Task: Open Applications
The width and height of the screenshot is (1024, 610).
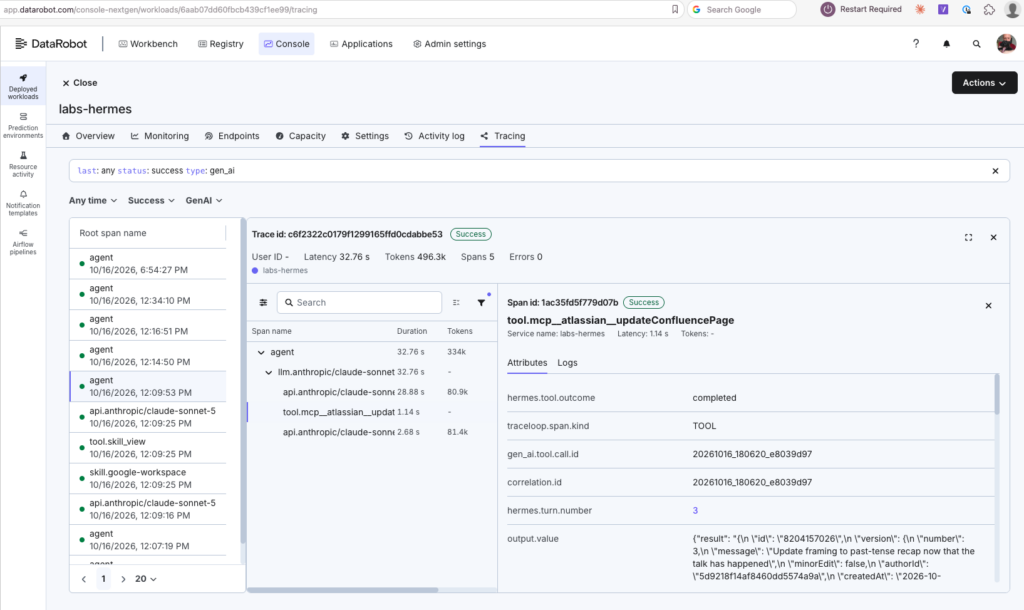Action: pos(361,44)
